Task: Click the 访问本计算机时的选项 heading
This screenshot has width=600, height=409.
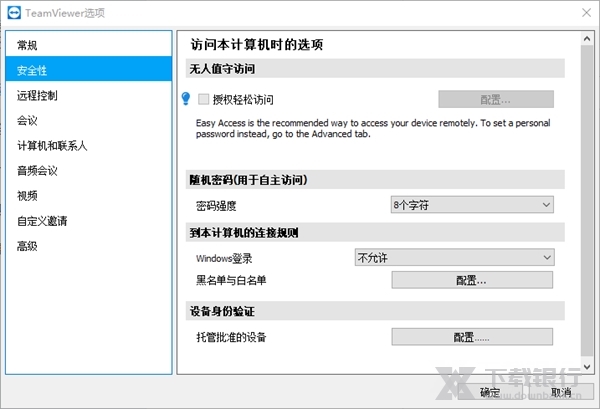Action: pyautogui.click(x=257, y=44)
